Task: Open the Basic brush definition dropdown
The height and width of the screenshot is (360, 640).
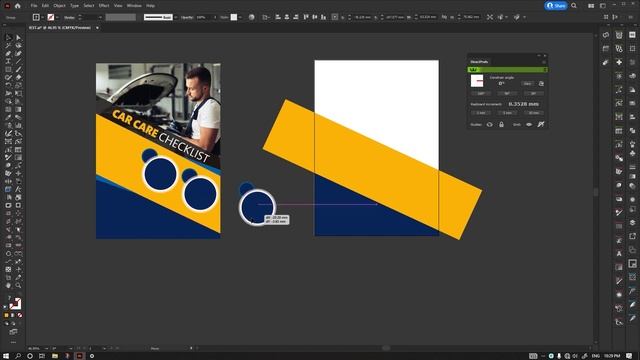Action: (x=176, y=17)
